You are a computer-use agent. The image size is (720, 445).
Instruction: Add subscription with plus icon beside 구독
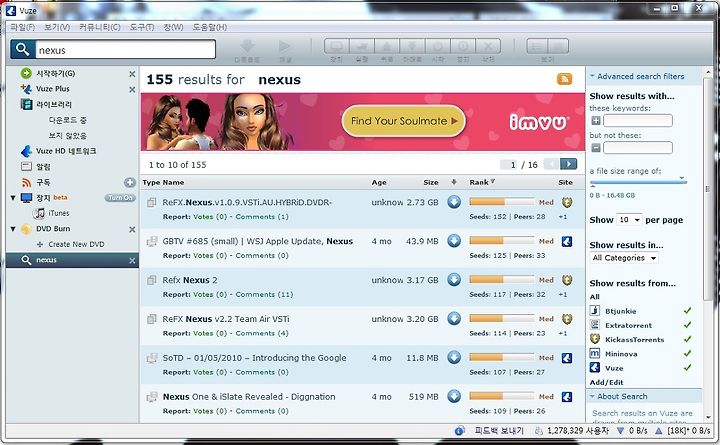coord(130,182)
